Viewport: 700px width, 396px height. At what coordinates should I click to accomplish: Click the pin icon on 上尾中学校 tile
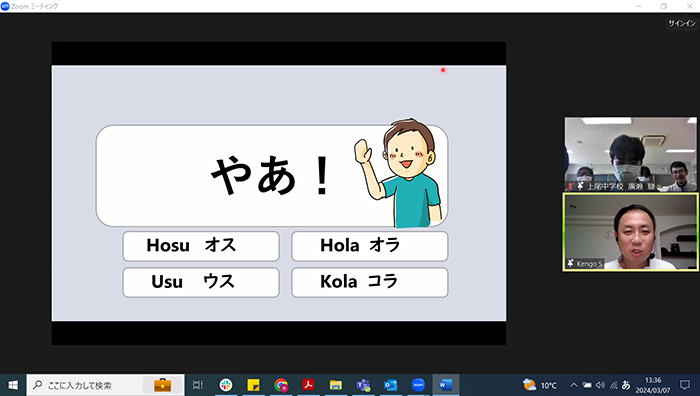(x=580, y=186)
